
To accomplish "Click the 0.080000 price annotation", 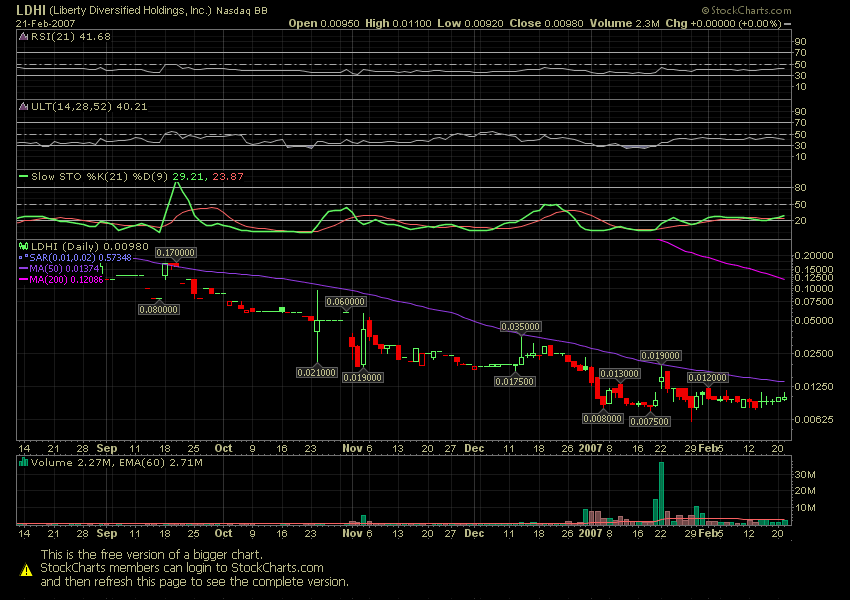I will tap(159, 309).
